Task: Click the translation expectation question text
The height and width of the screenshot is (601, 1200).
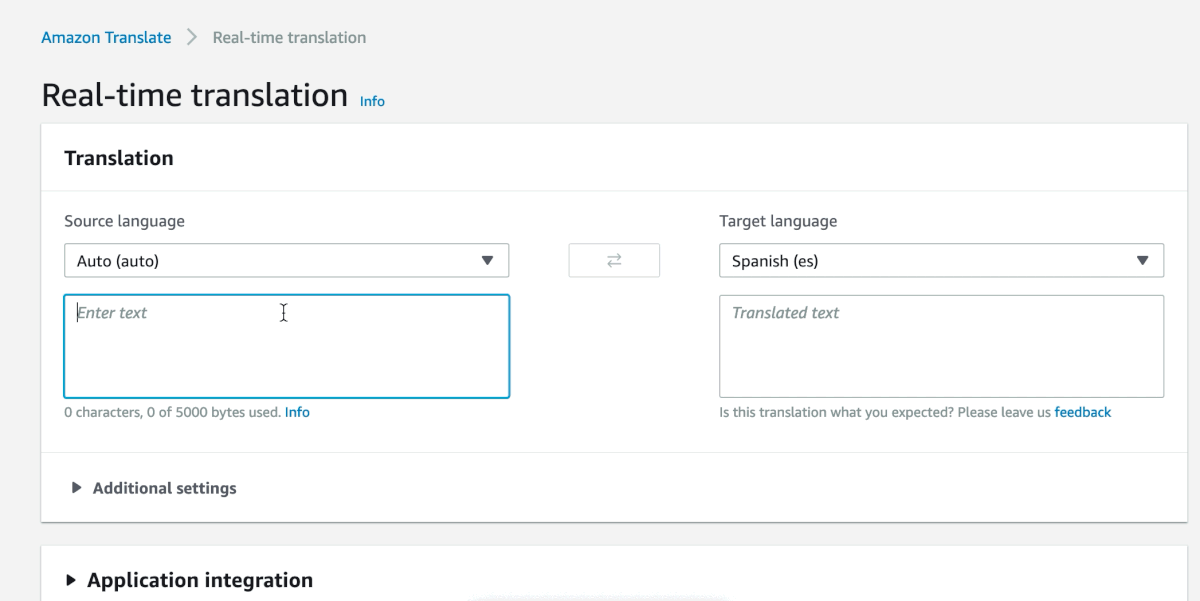Action: 885,412
